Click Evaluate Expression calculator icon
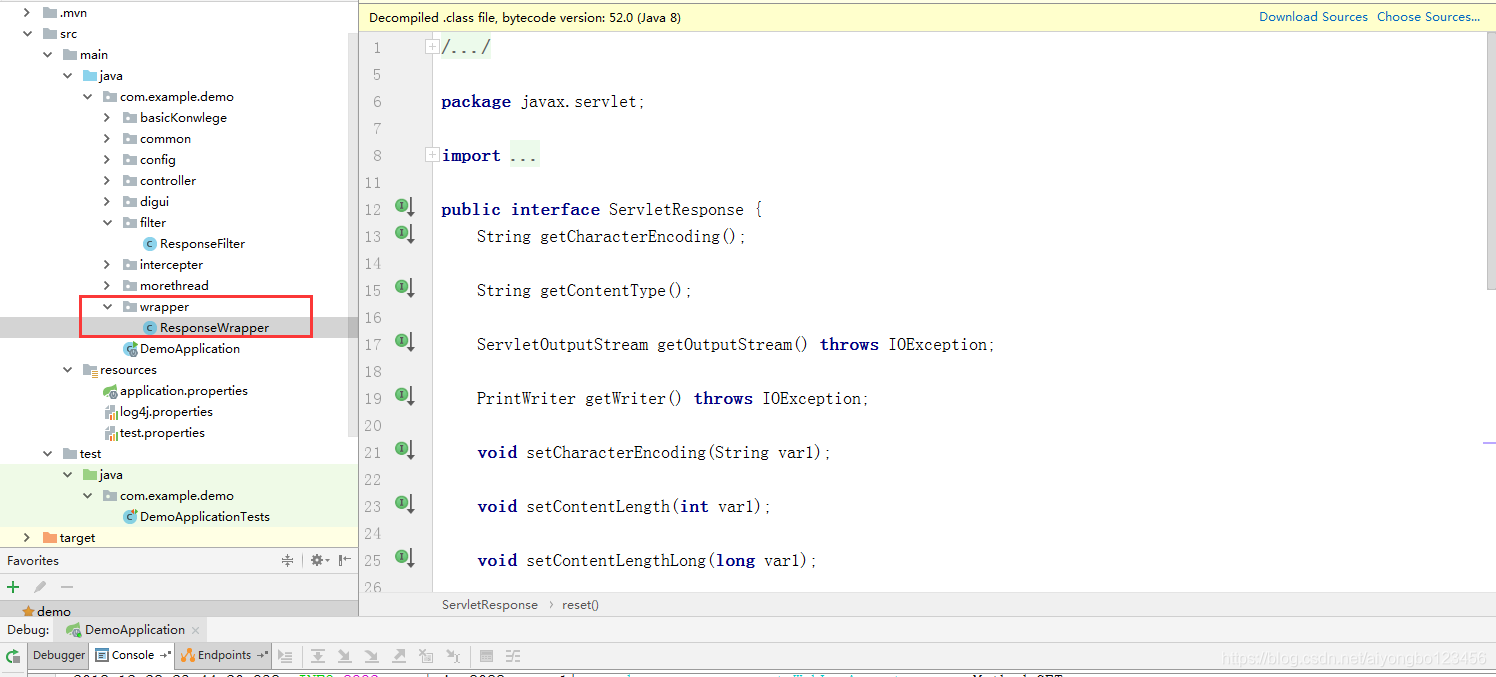The image size is (1496, 677). pos(487,656)
